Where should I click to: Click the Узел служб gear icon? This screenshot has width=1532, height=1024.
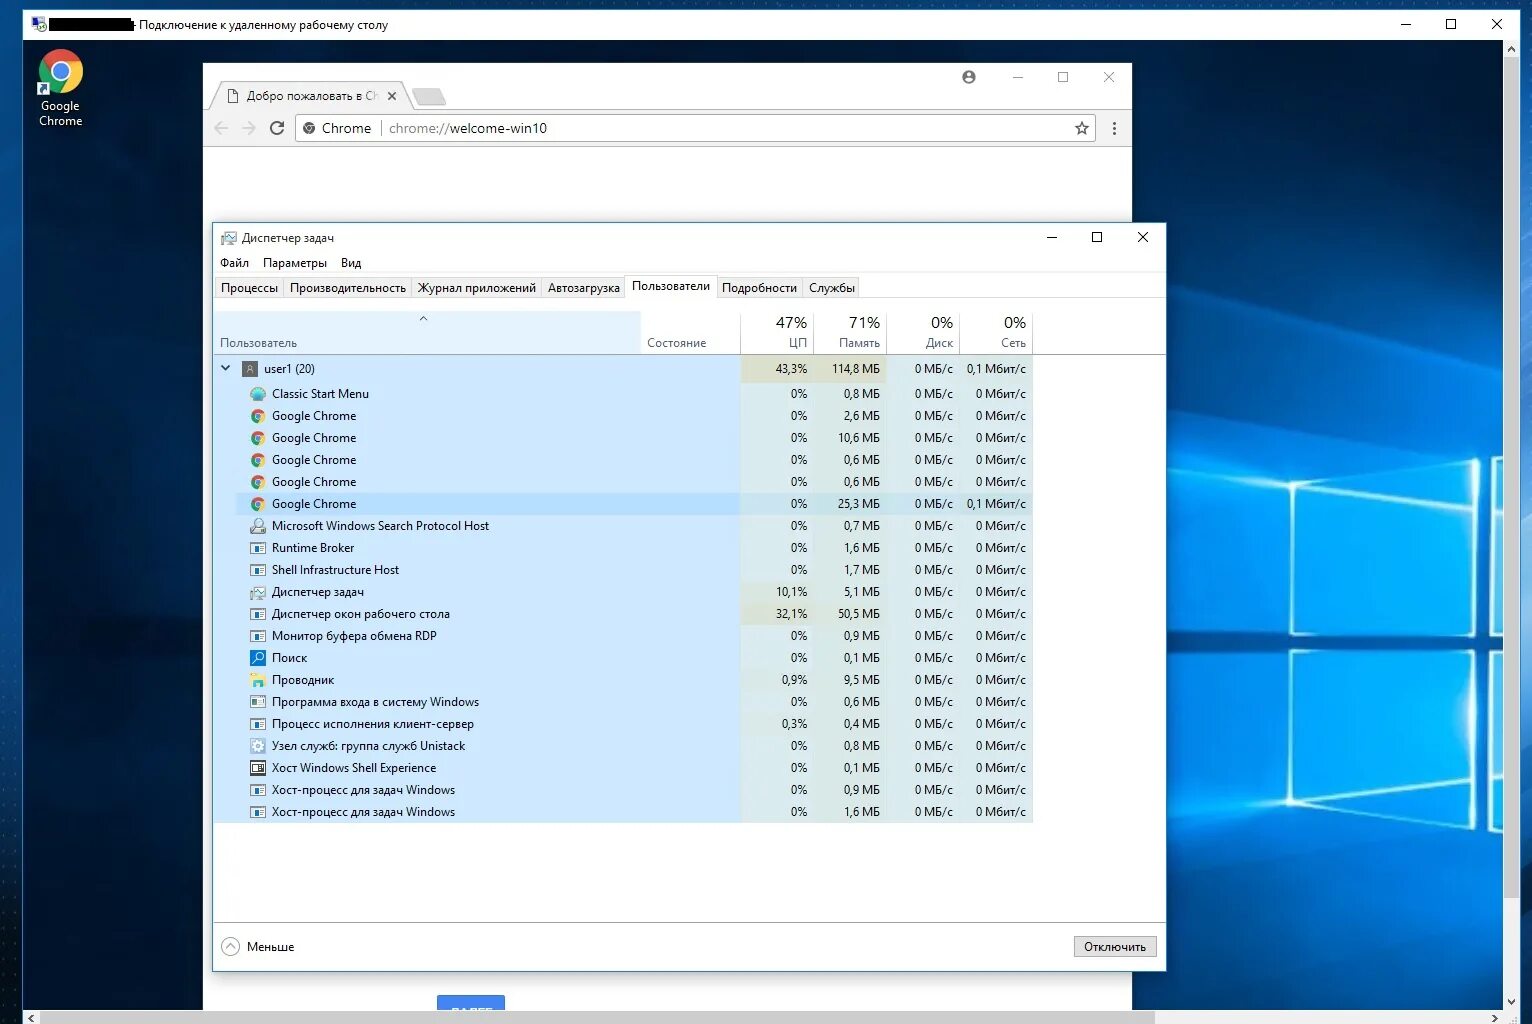(x=258, y=746)
